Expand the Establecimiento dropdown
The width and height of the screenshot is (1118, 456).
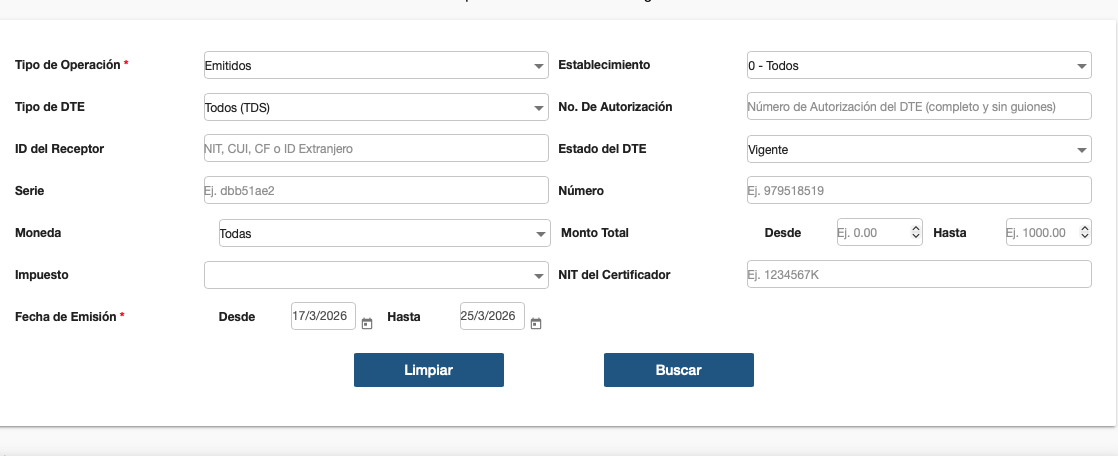919,65
